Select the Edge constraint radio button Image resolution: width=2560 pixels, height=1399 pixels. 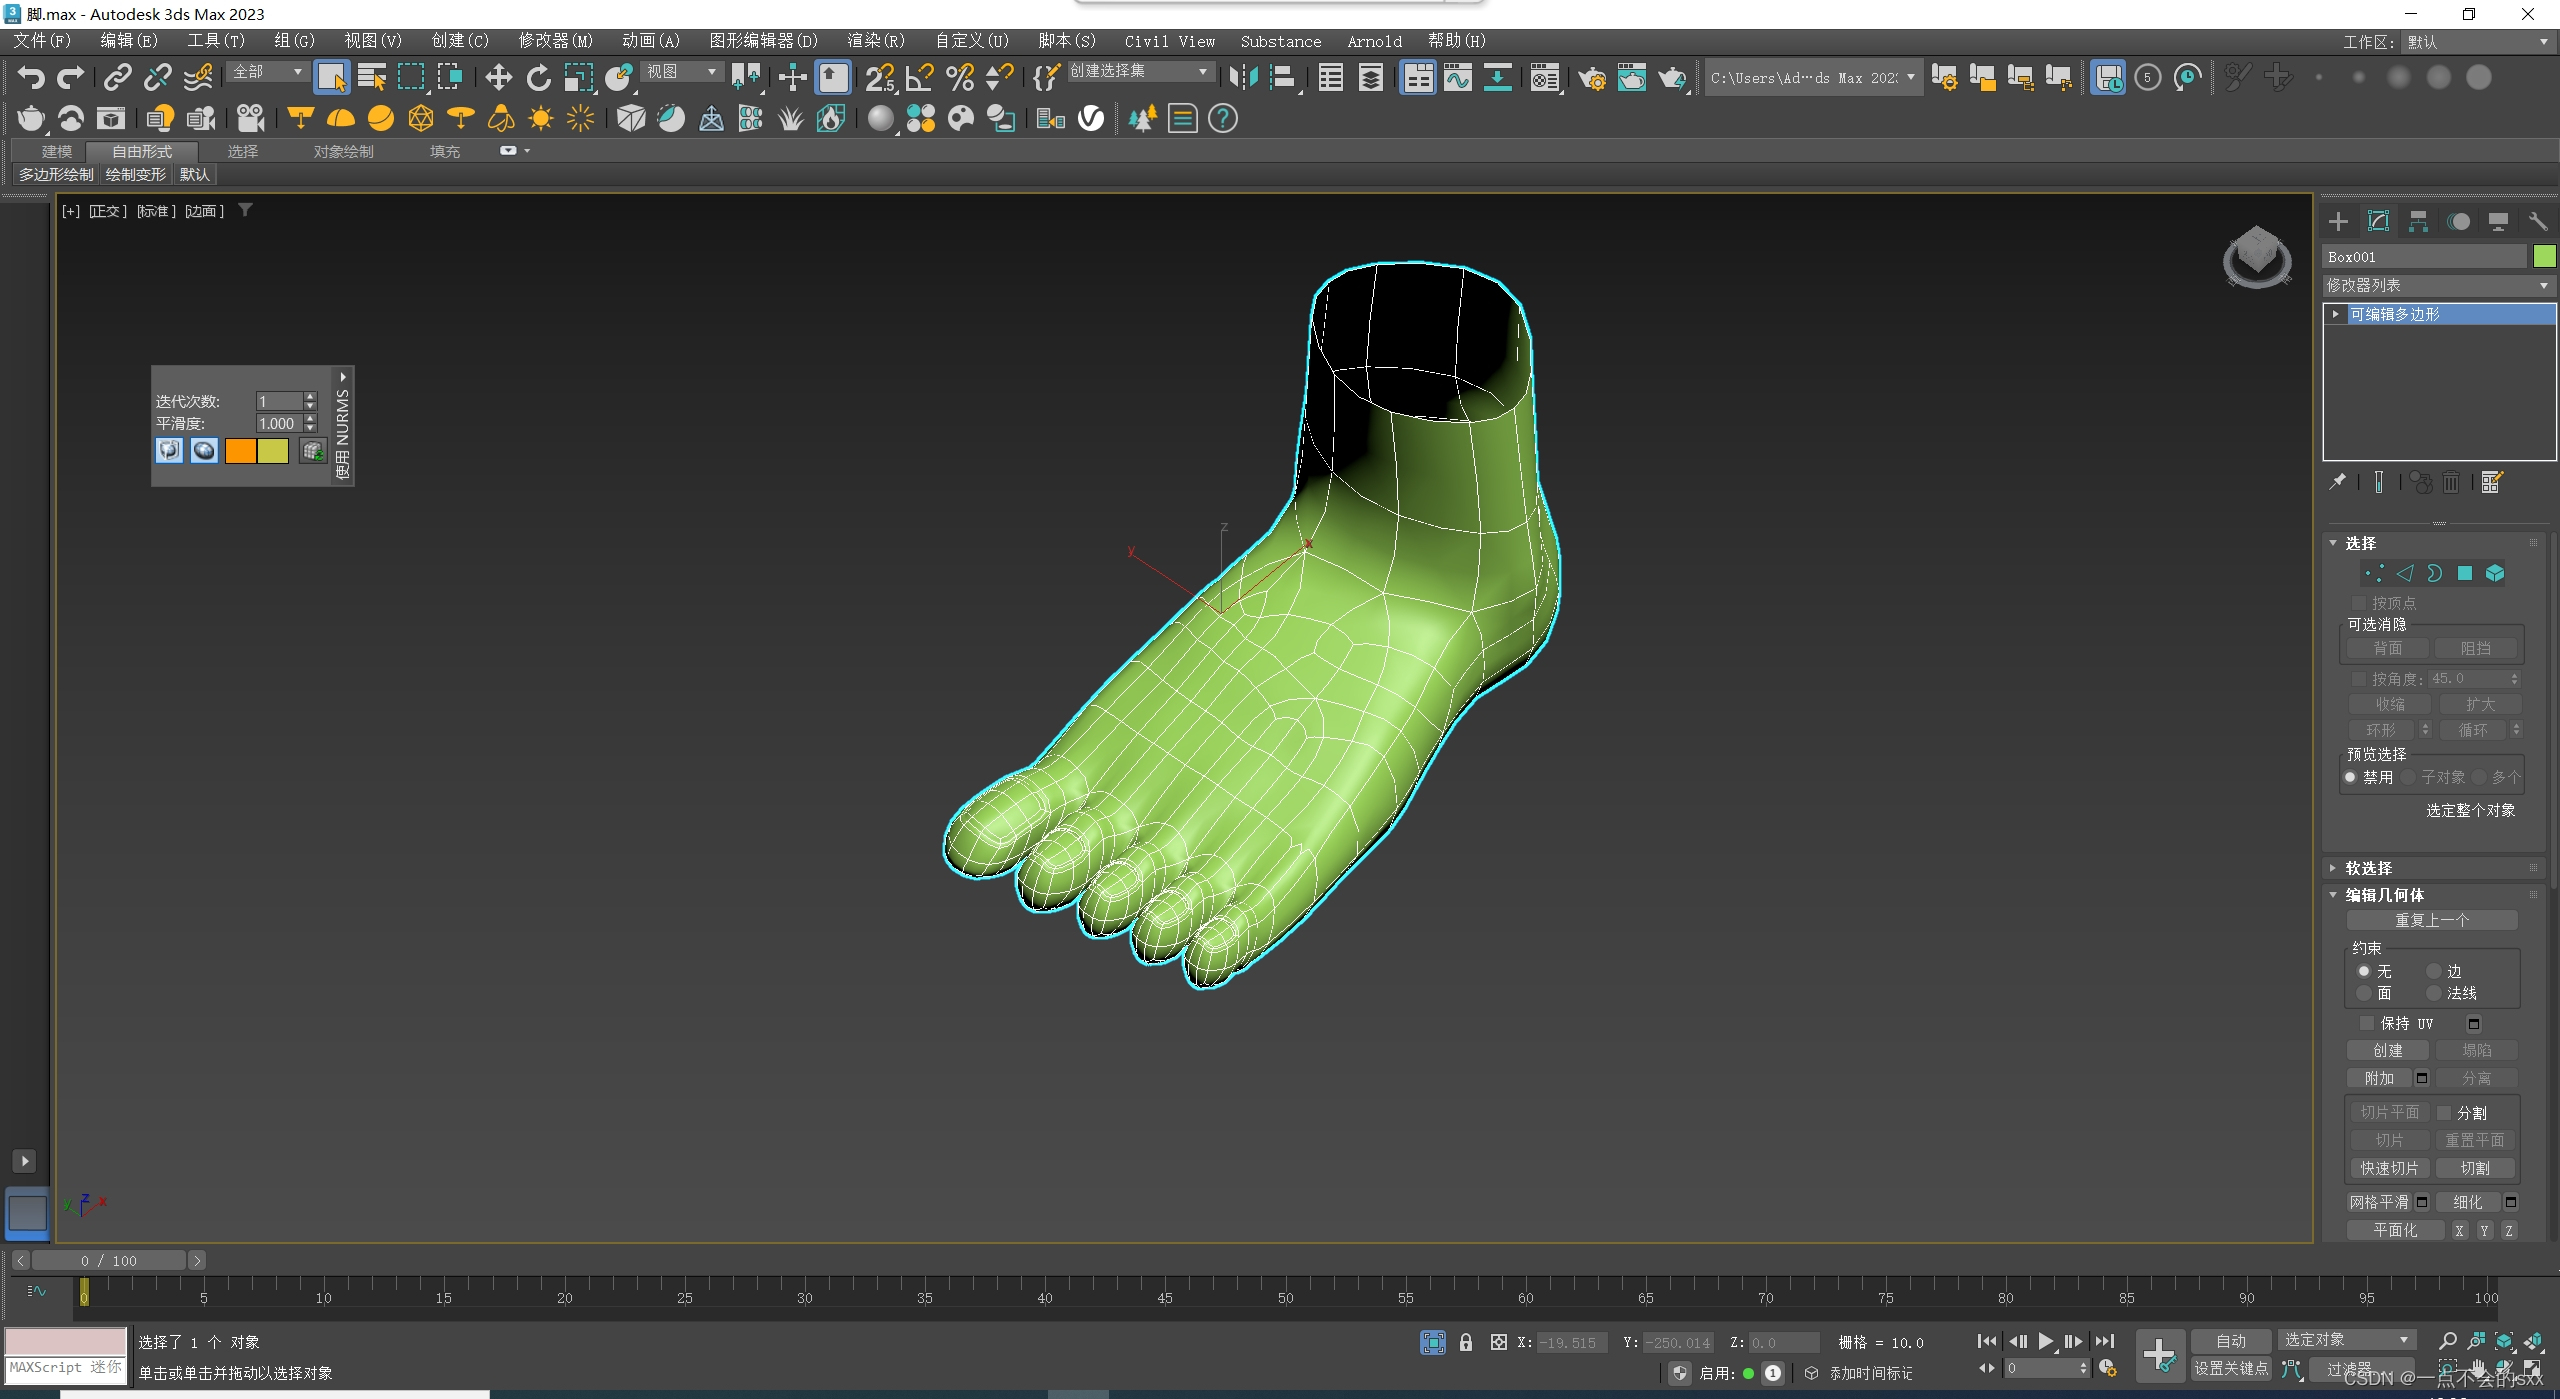[x=2434, y=971]
